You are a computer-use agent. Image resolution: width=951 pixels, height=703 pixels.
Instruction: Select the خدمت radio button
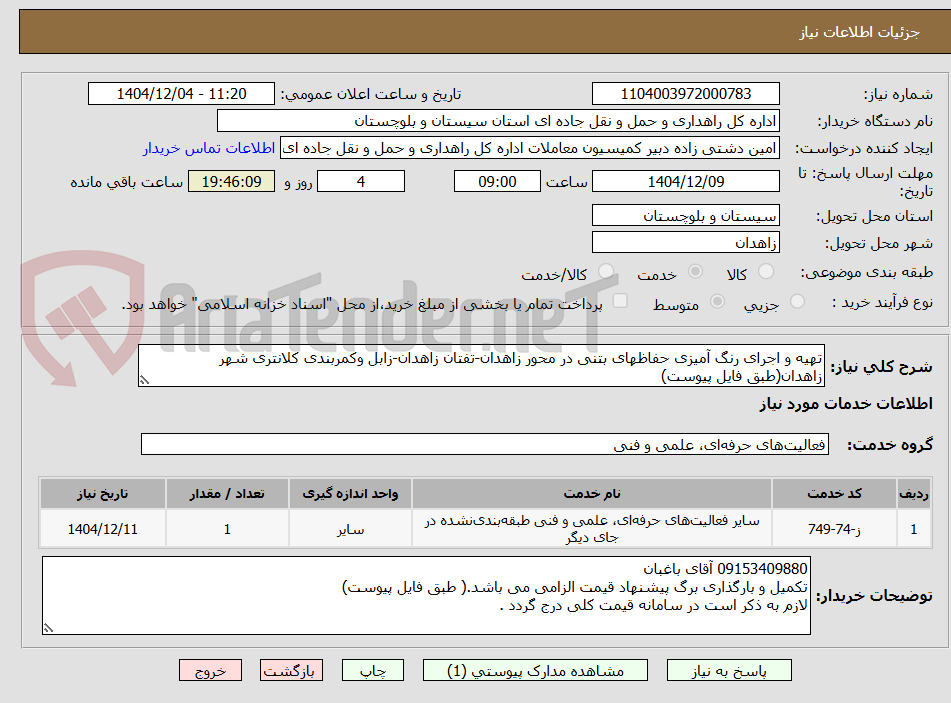(695, 272)
